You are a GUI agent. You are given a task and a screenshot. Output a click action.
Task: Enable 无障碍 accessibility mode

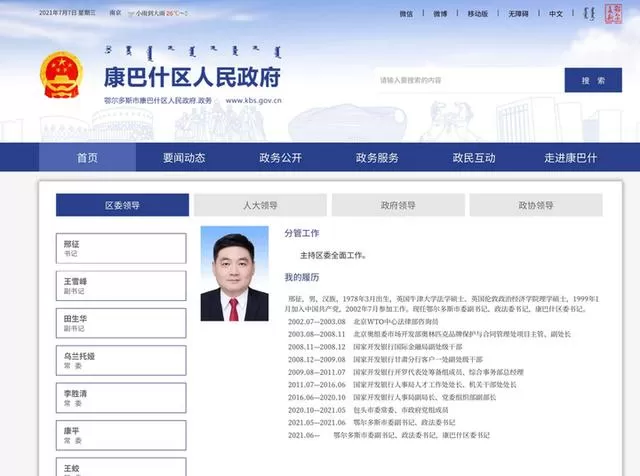518,14
